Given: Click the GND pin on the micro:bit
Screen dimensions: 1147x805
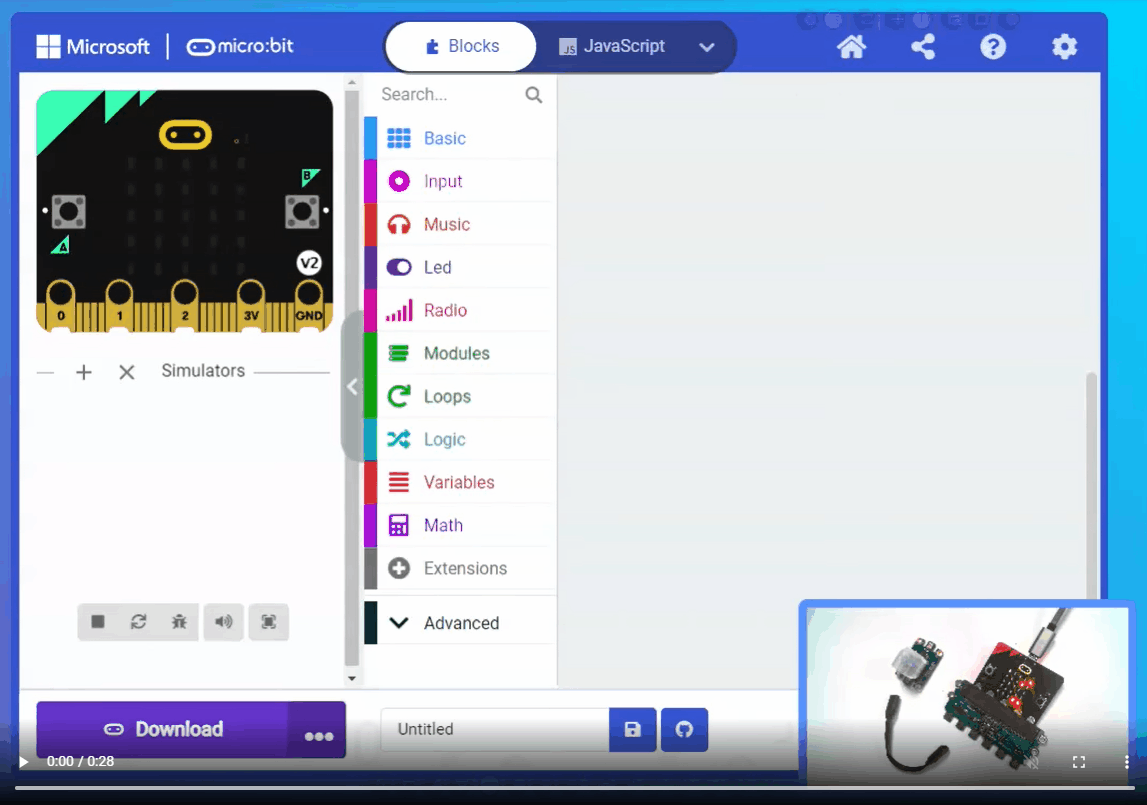Looking at the screenshot, I should point(309,304).
